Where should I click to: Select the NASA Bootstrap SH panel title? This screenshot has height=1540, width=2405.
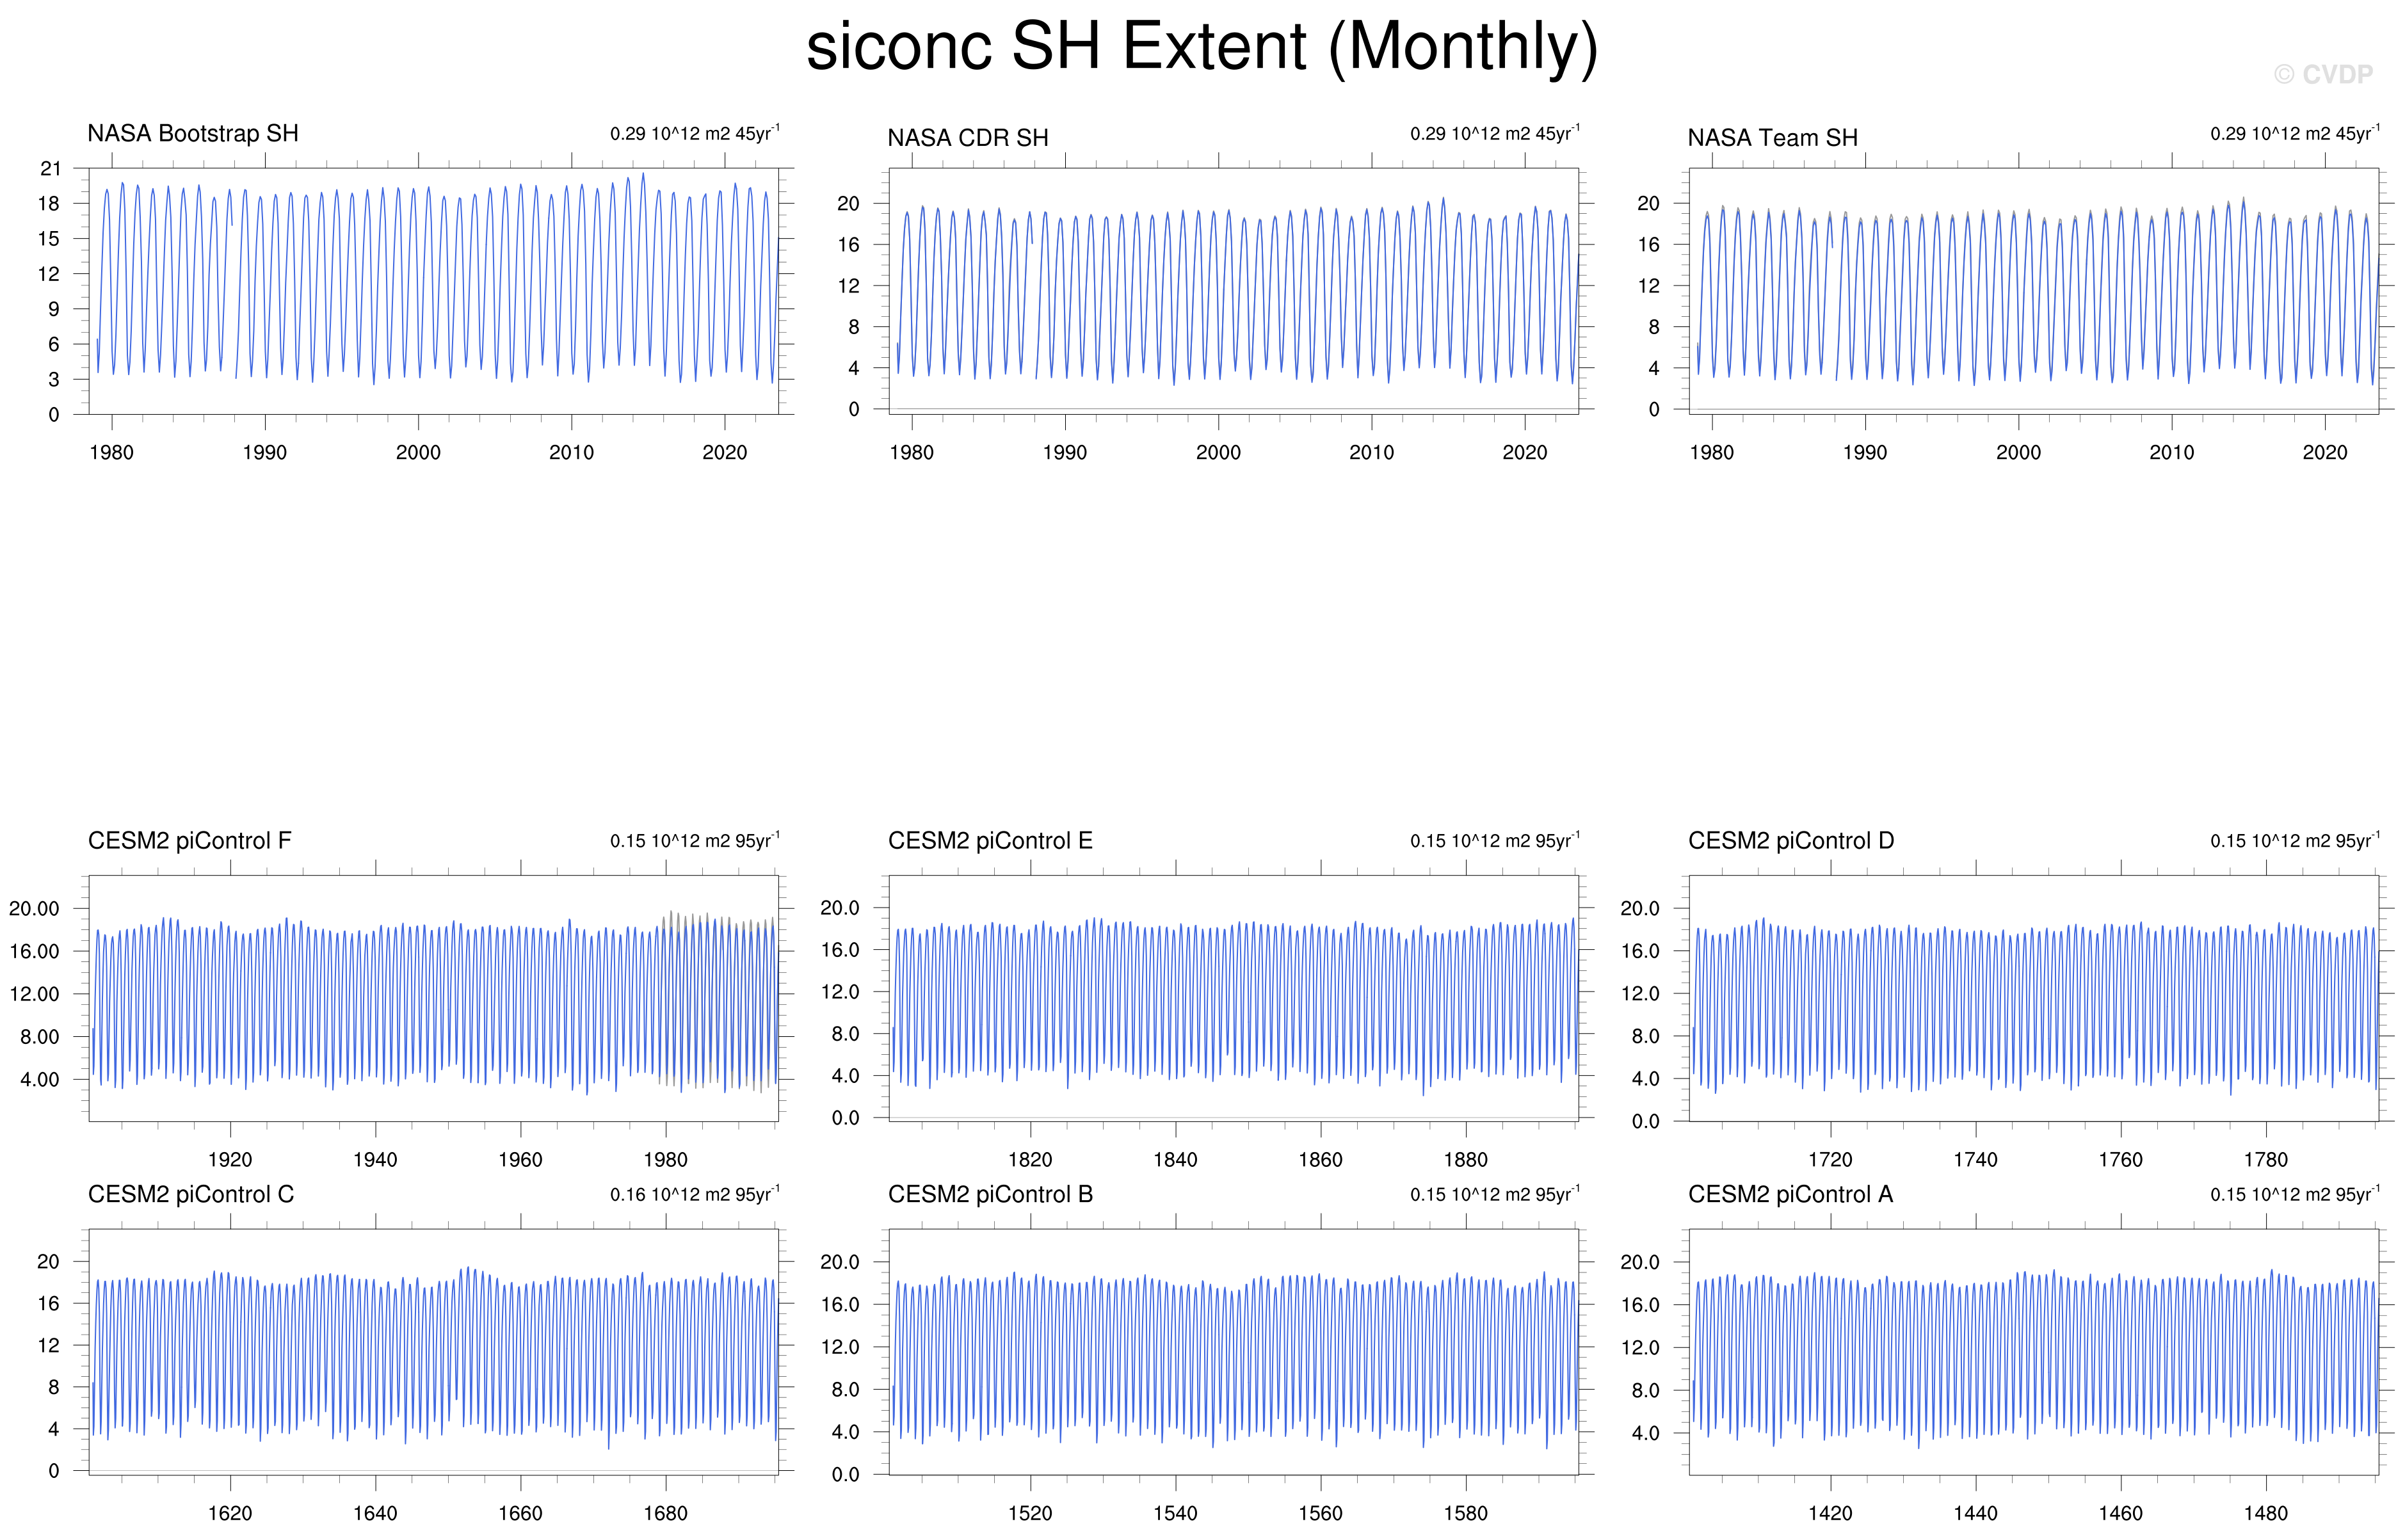coord(193,133)
